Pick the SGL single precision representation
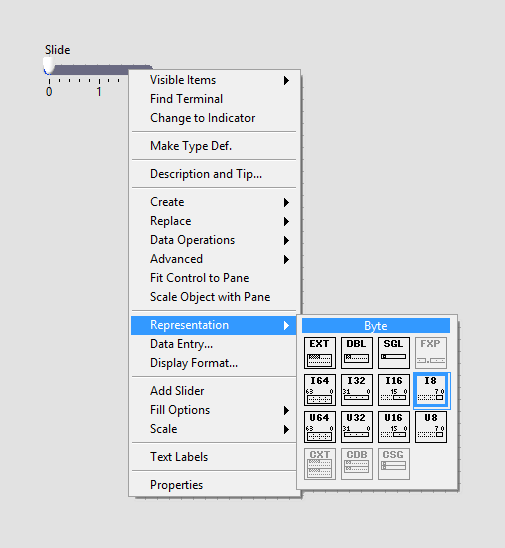Viewport: 505px width, 548px height. (394, 353)
